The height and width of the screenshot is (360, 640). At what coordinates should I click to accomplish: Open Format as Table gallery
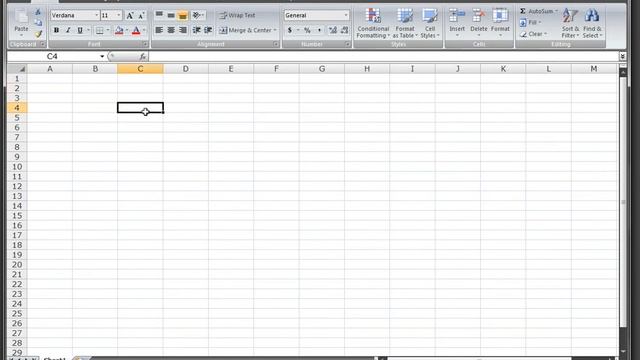pos(405,23)
